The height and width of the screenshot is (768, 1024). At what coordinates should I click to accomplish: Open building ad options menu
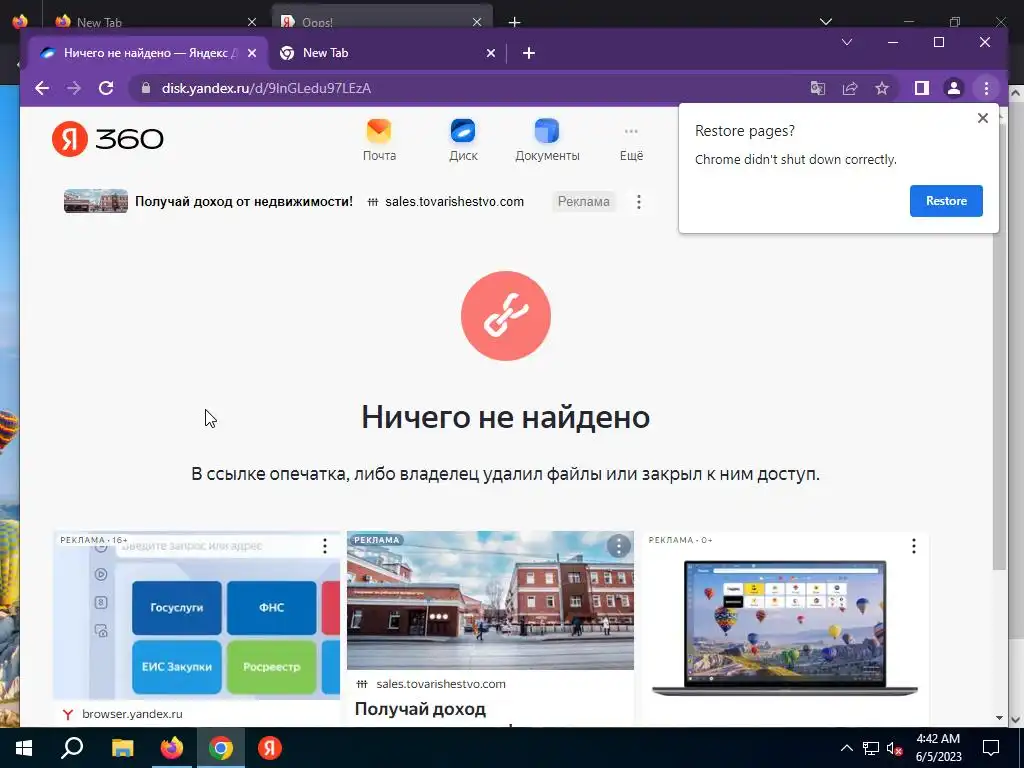pos(618,546)
